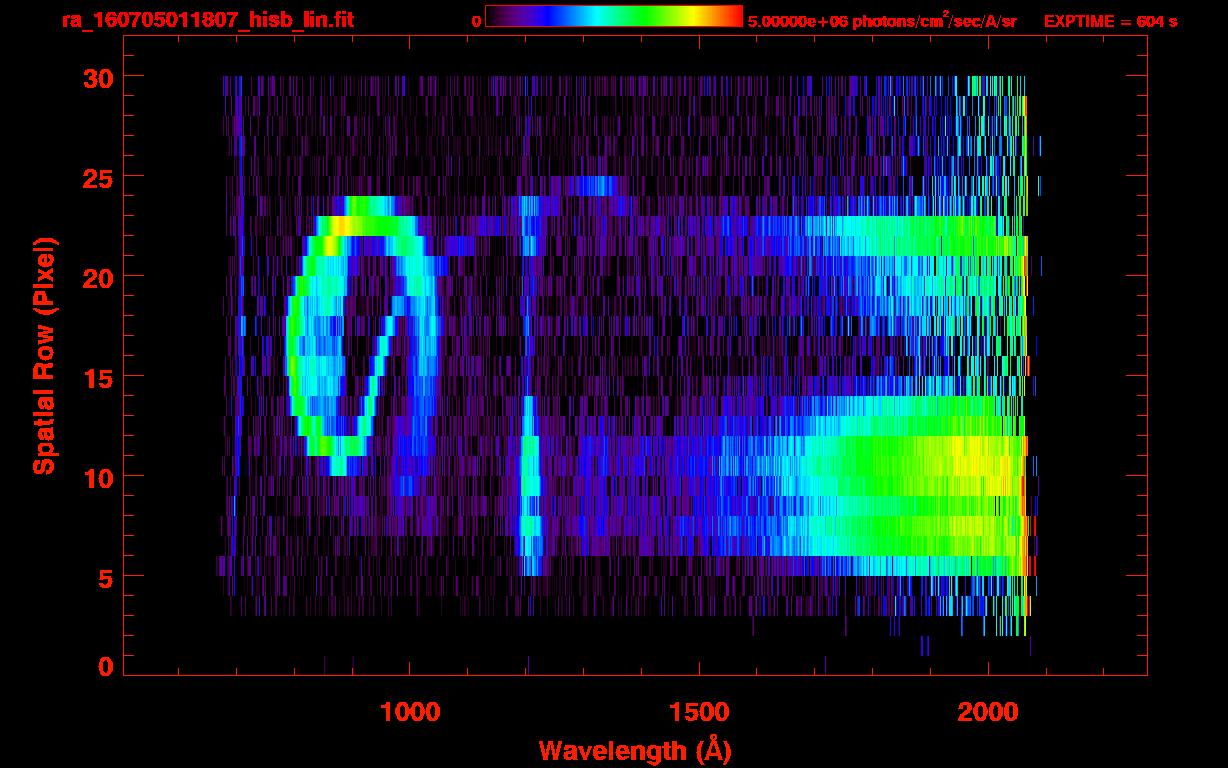Click the rainbow color scale bar
The width and height of the screenshot is (1228, 768).
614,16
